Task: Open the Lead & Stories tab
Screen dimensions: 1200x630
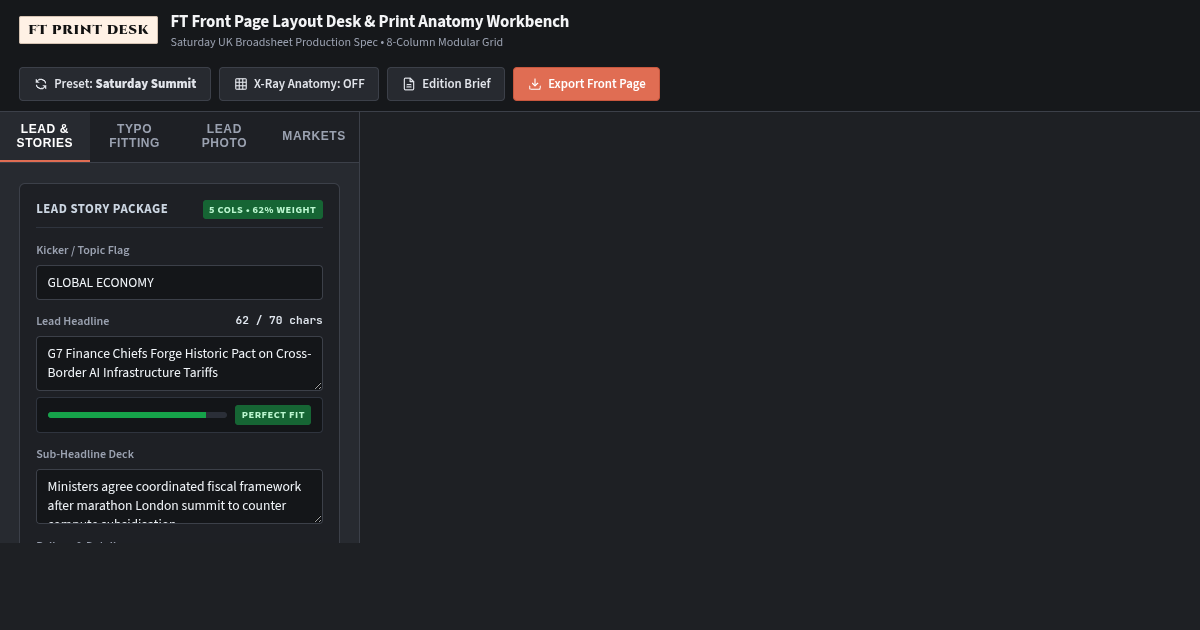Action: click(45, 136)
